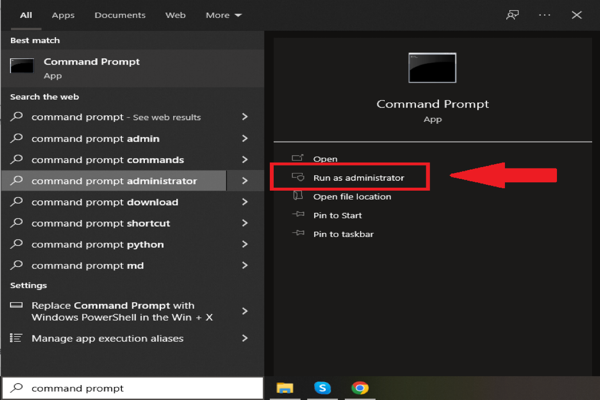The image size is (600, 400).
Task: Click the list icon for execution aliases
Action: pyautogui.click(x=16, y=338)
